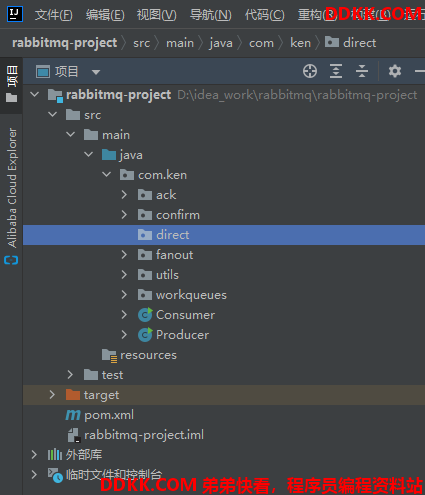Expand the workqueues package
The width and height of the screenshot is (425, 495).
124,295
